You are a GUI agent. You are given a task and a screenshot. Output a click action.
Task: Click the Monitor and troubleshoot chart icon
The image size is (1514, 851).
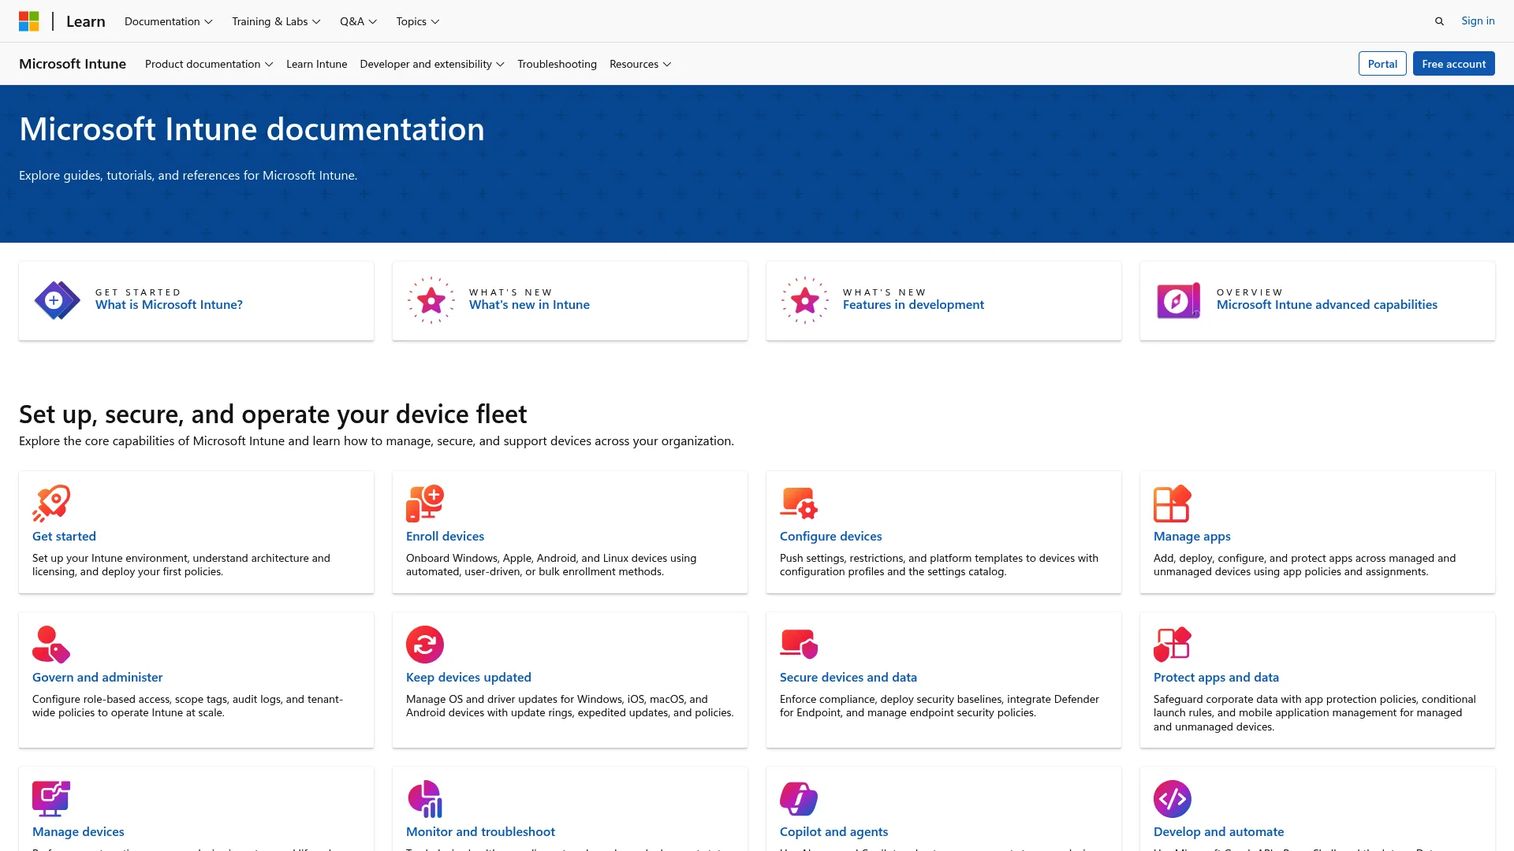425,798
